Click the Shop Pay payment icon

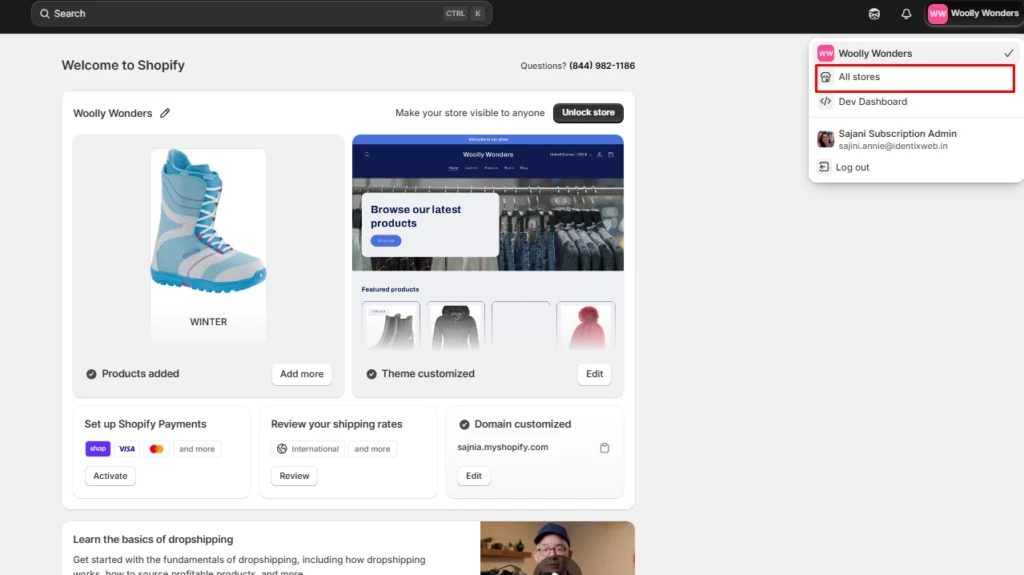point(97,448)
